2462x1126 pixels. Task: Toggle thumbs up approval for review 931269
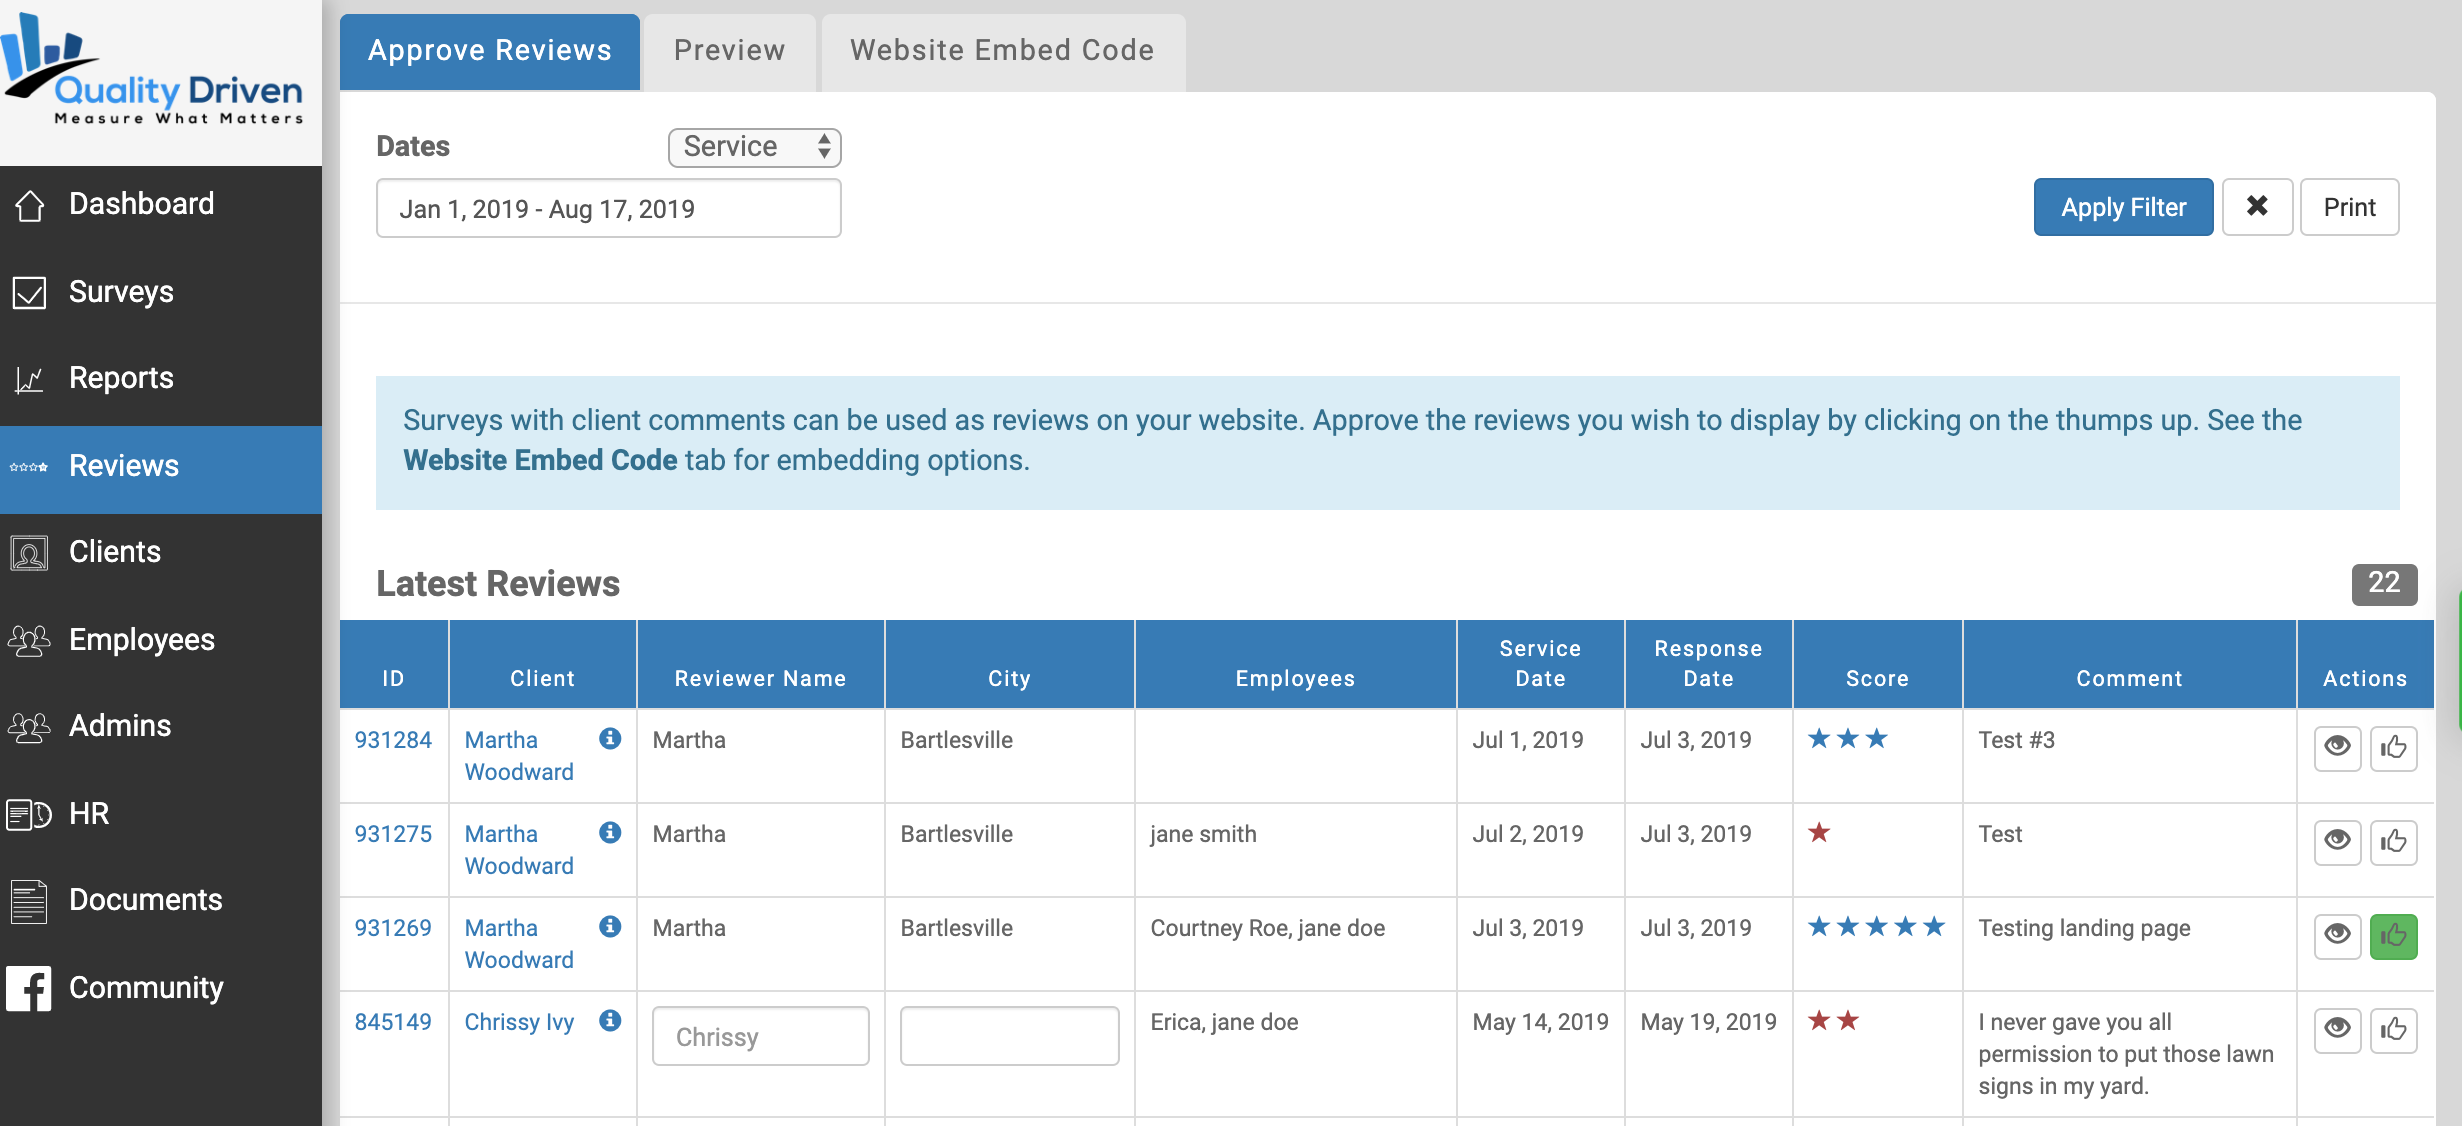click(x=2393, y=937)
